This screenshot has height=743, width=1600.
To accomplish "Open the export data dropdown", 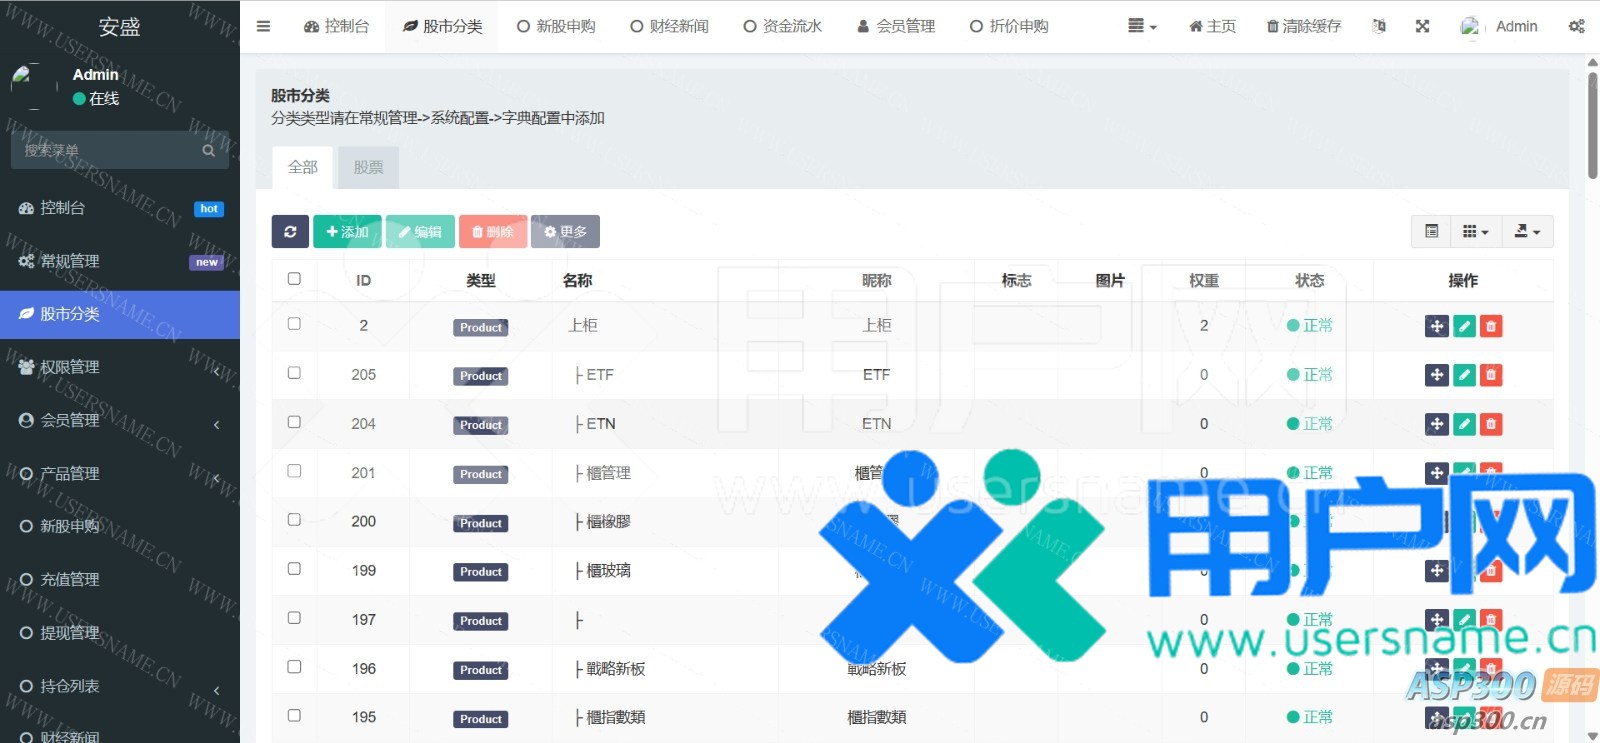I will click(x=1527, y=232).
